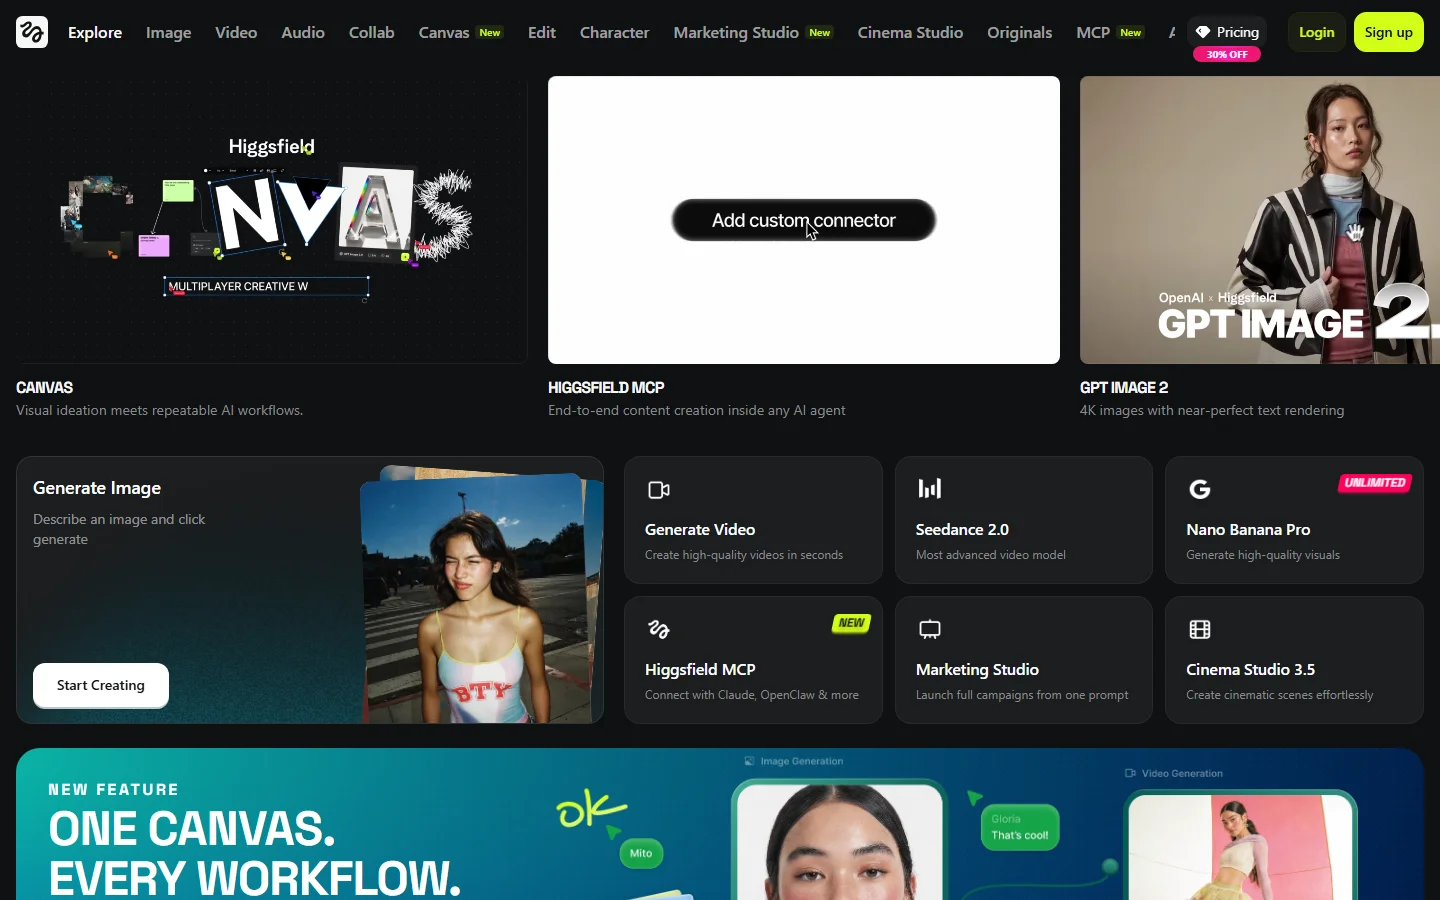Click the HIGGSFIELD MCP caption heading
1440x900 pixels.
pyautogui.click(x=606, y=387)
